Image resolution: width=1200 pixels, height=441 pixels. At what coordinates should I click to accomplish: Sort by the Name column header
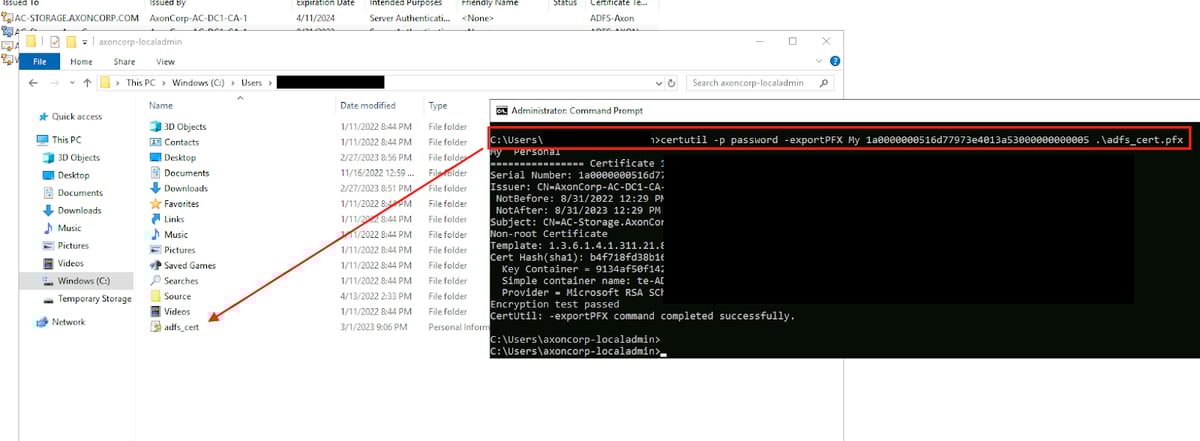point(161,105)
